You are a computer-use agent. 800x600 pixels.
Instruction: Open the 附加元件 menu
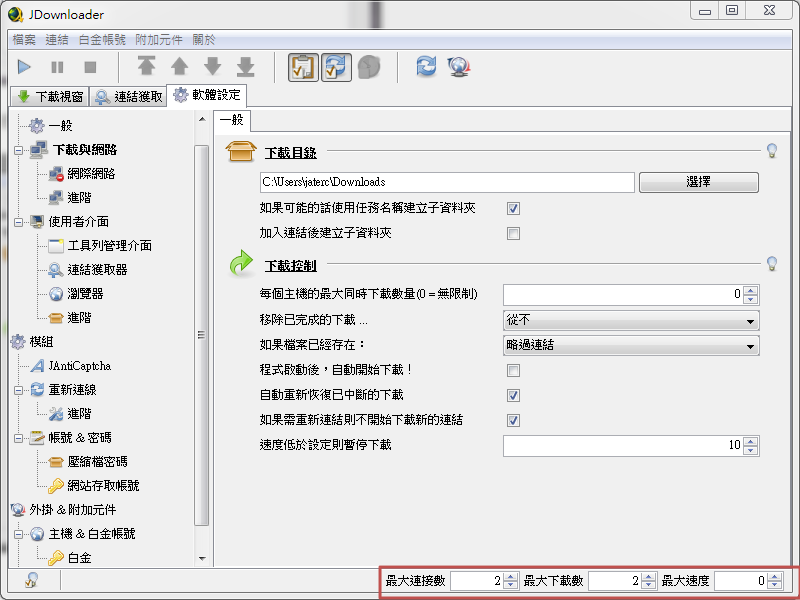(159, 40)
